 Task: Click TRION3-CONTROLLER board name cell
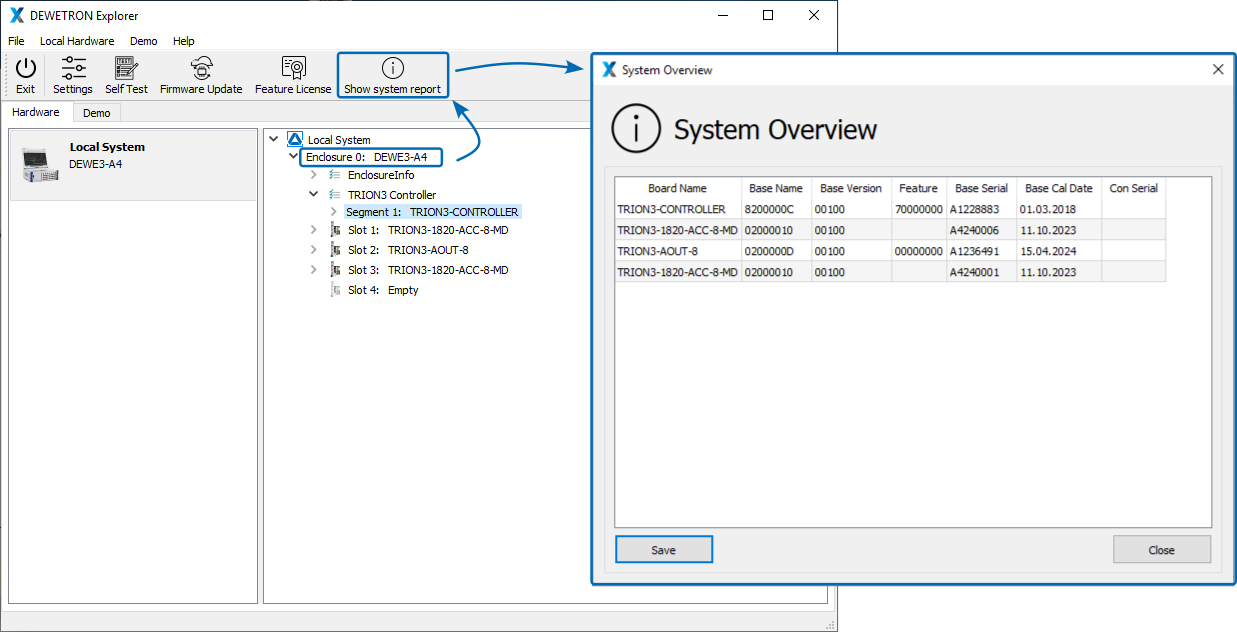678,209
